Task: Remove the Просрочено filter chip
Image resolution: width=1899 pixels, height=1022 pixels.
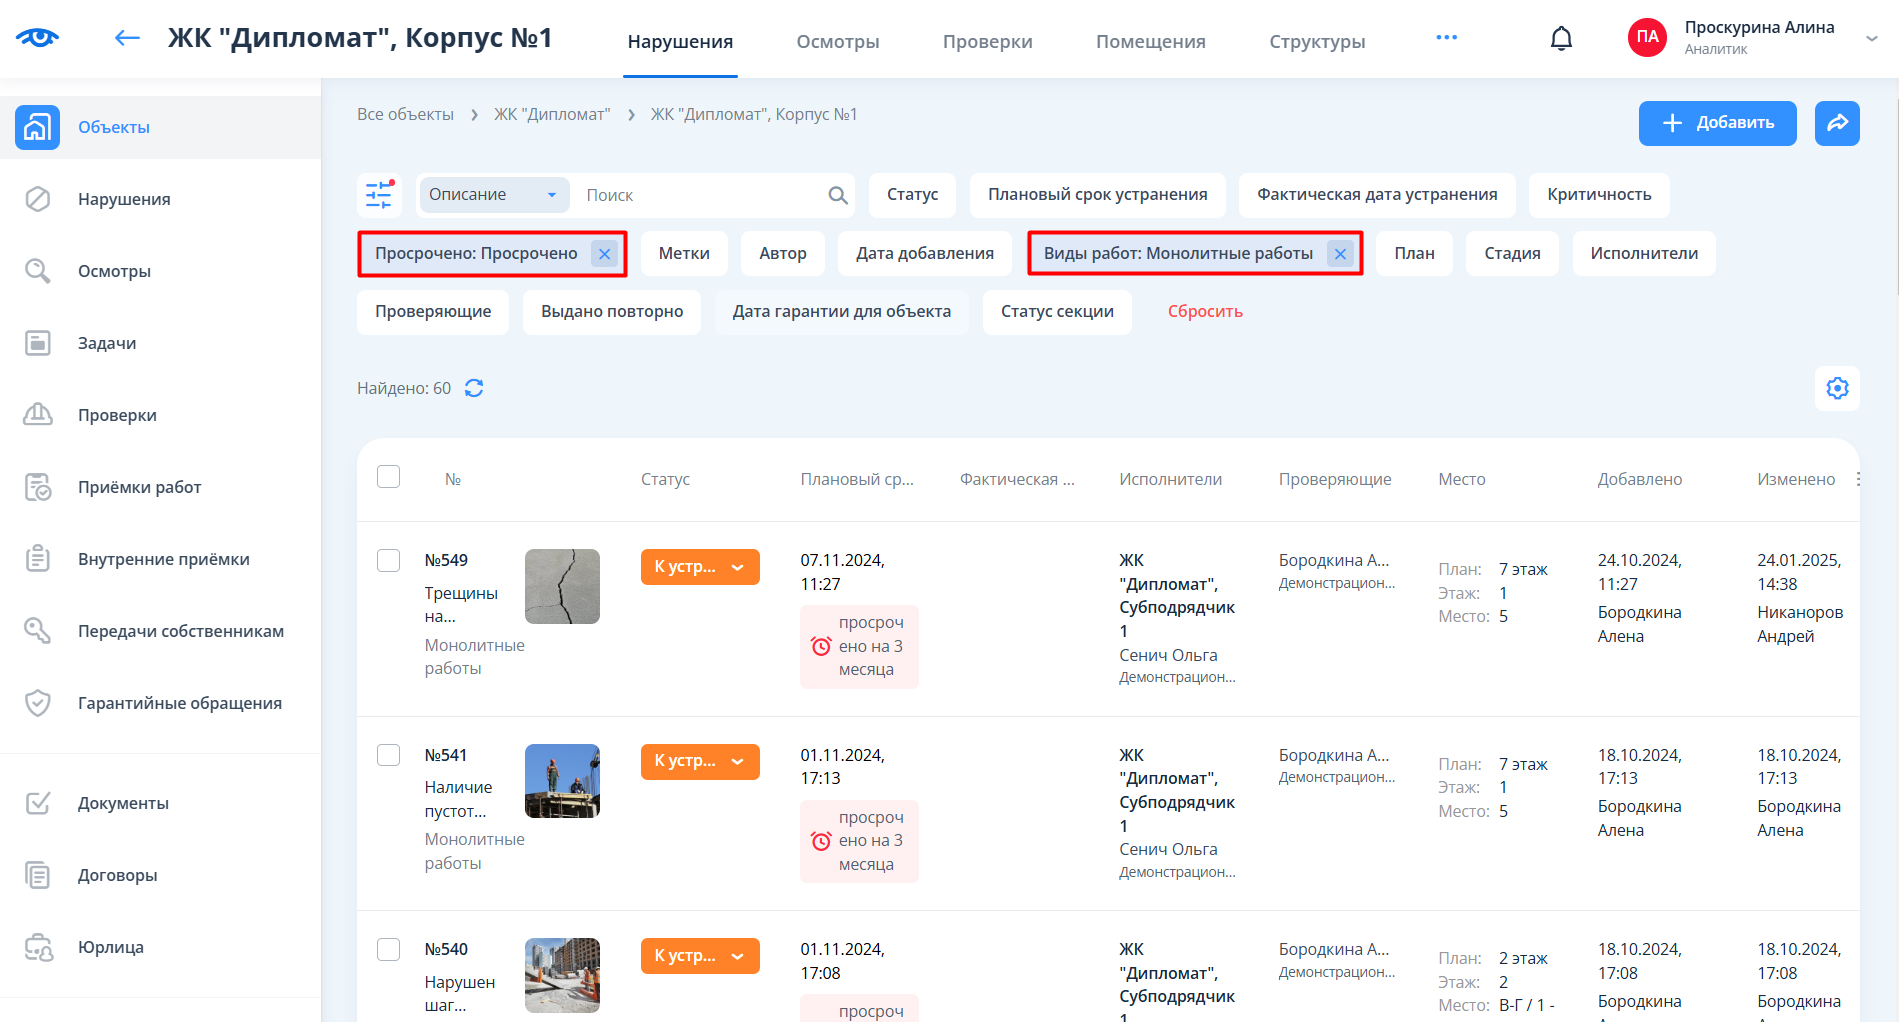Action: 604,254
